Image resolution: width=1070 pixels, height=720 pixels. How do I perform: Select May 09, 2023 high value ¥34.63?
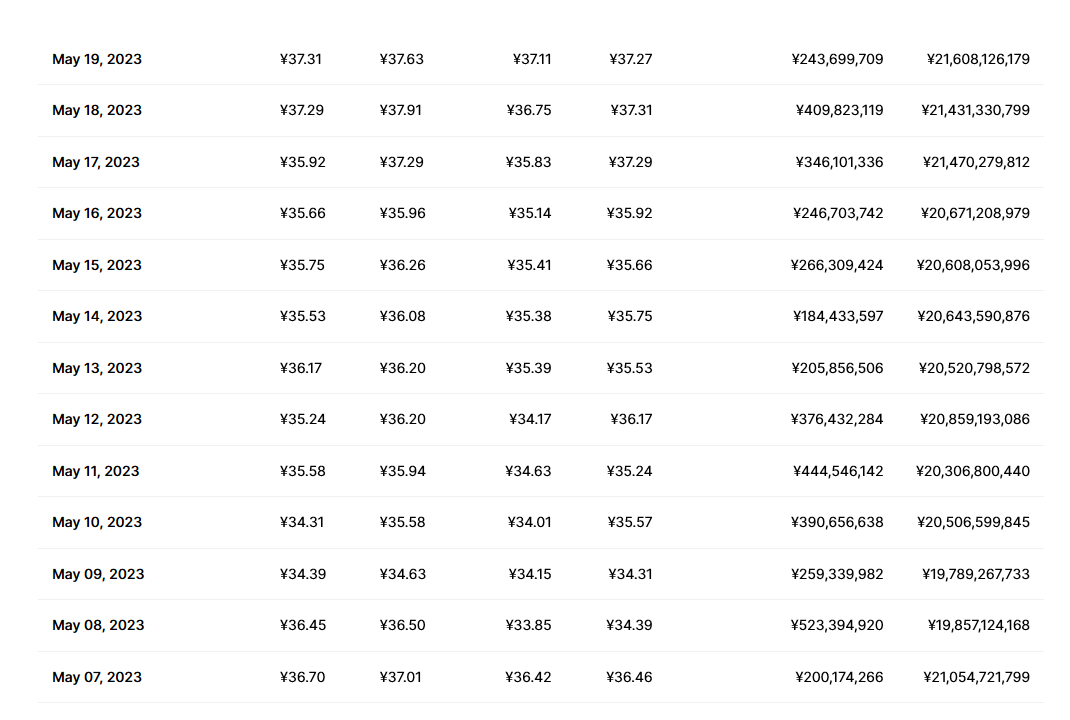point(402,575)
